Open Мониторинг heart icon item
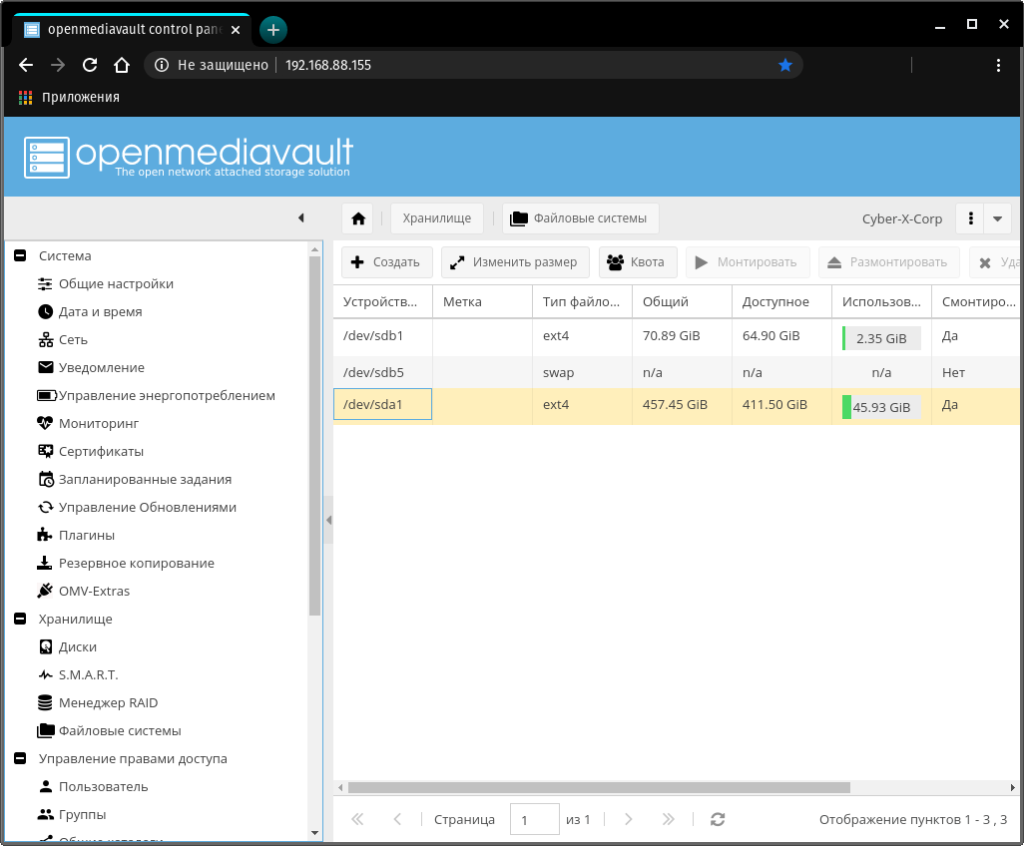Screen dimensions: 1024x846 coord(45,423)
